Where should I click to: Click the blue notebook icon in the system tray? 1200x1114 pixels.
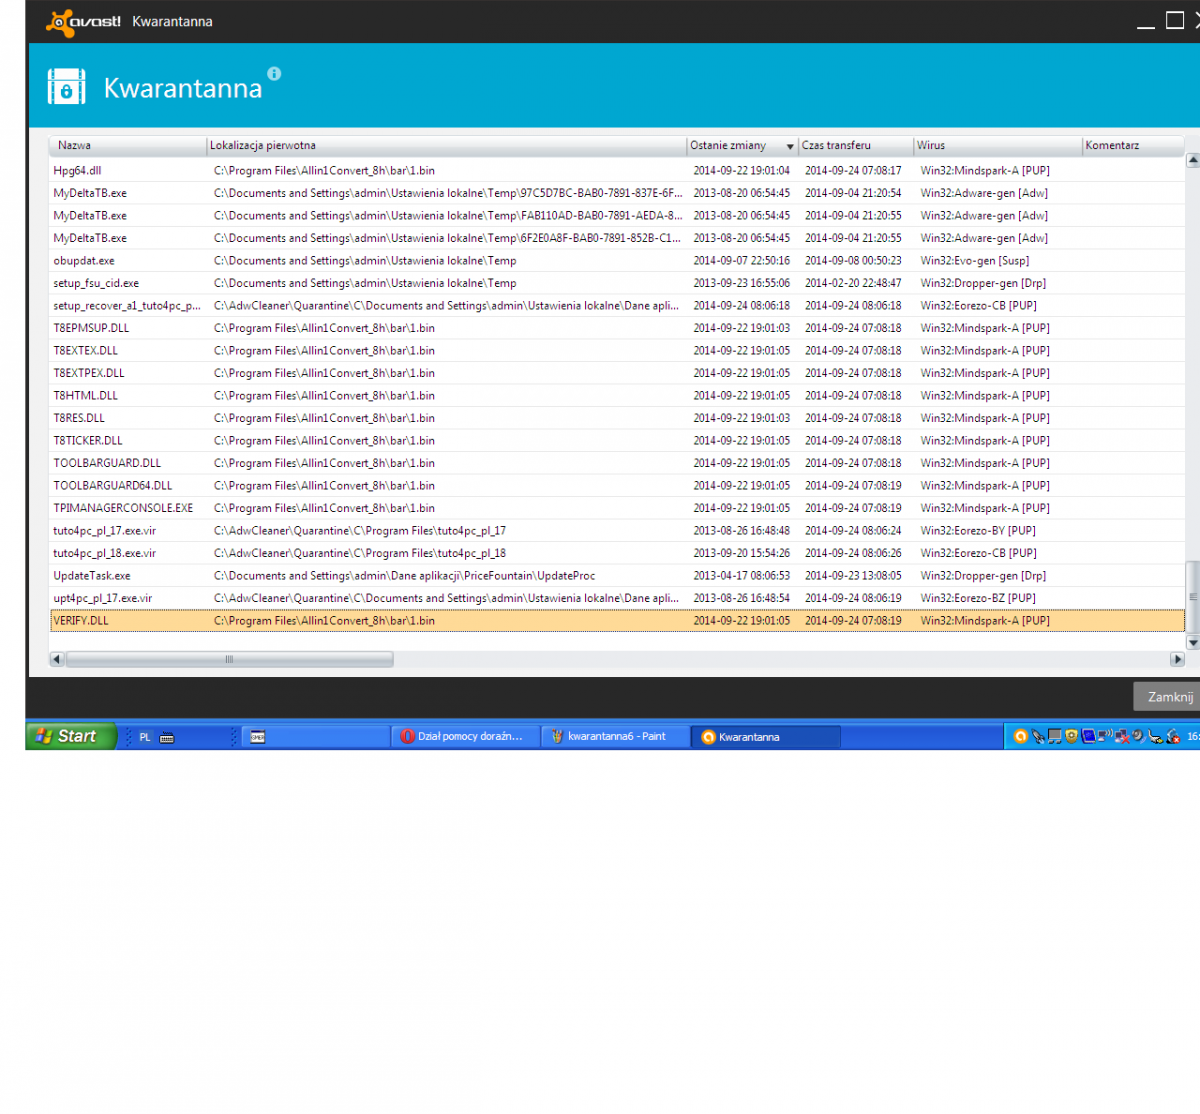coord(1088,737)
